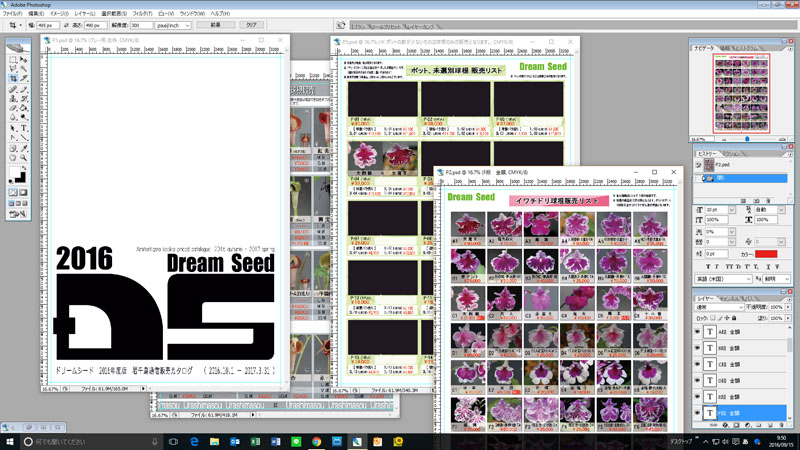Screen dimensions: 800x450
Task: Select the Lasso tool
Action: [13, 69]
